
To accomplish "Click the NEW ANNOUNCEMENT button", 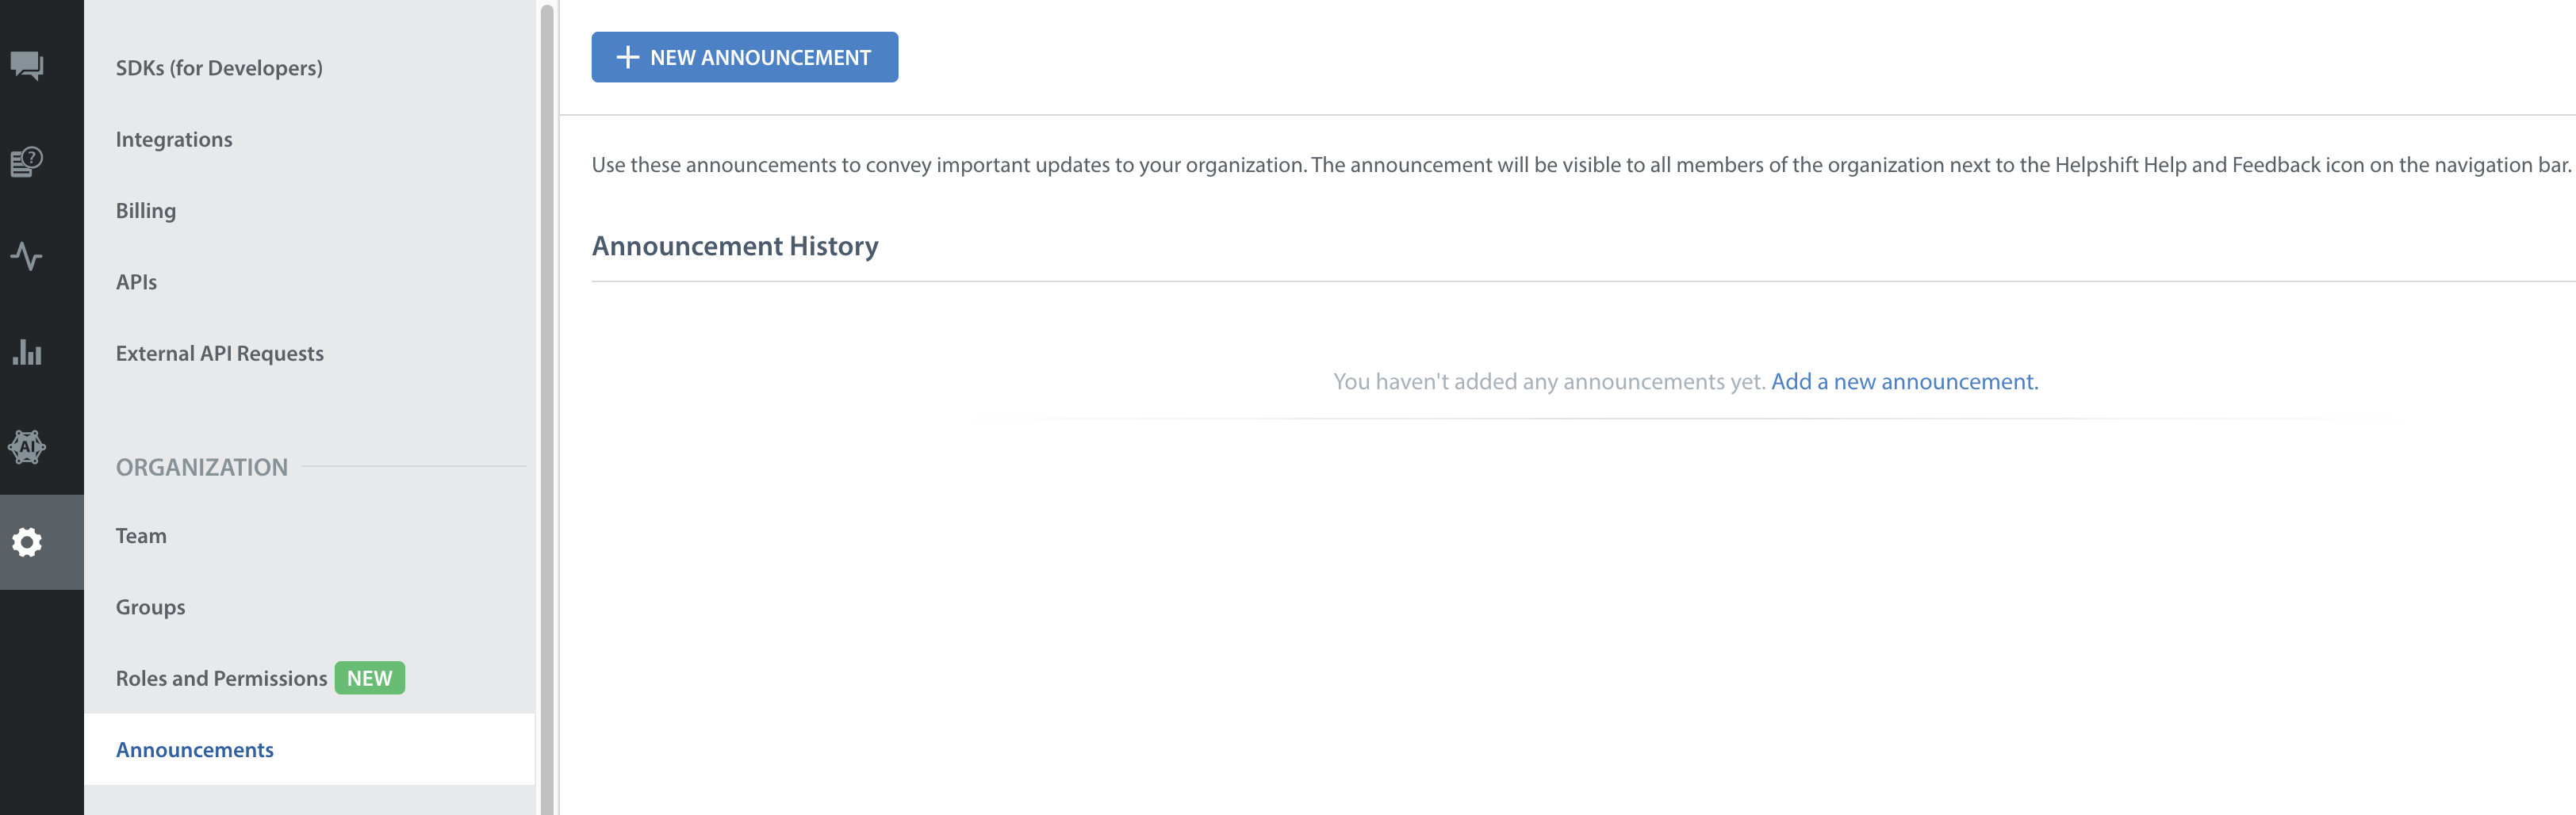I will click(744, 57).
